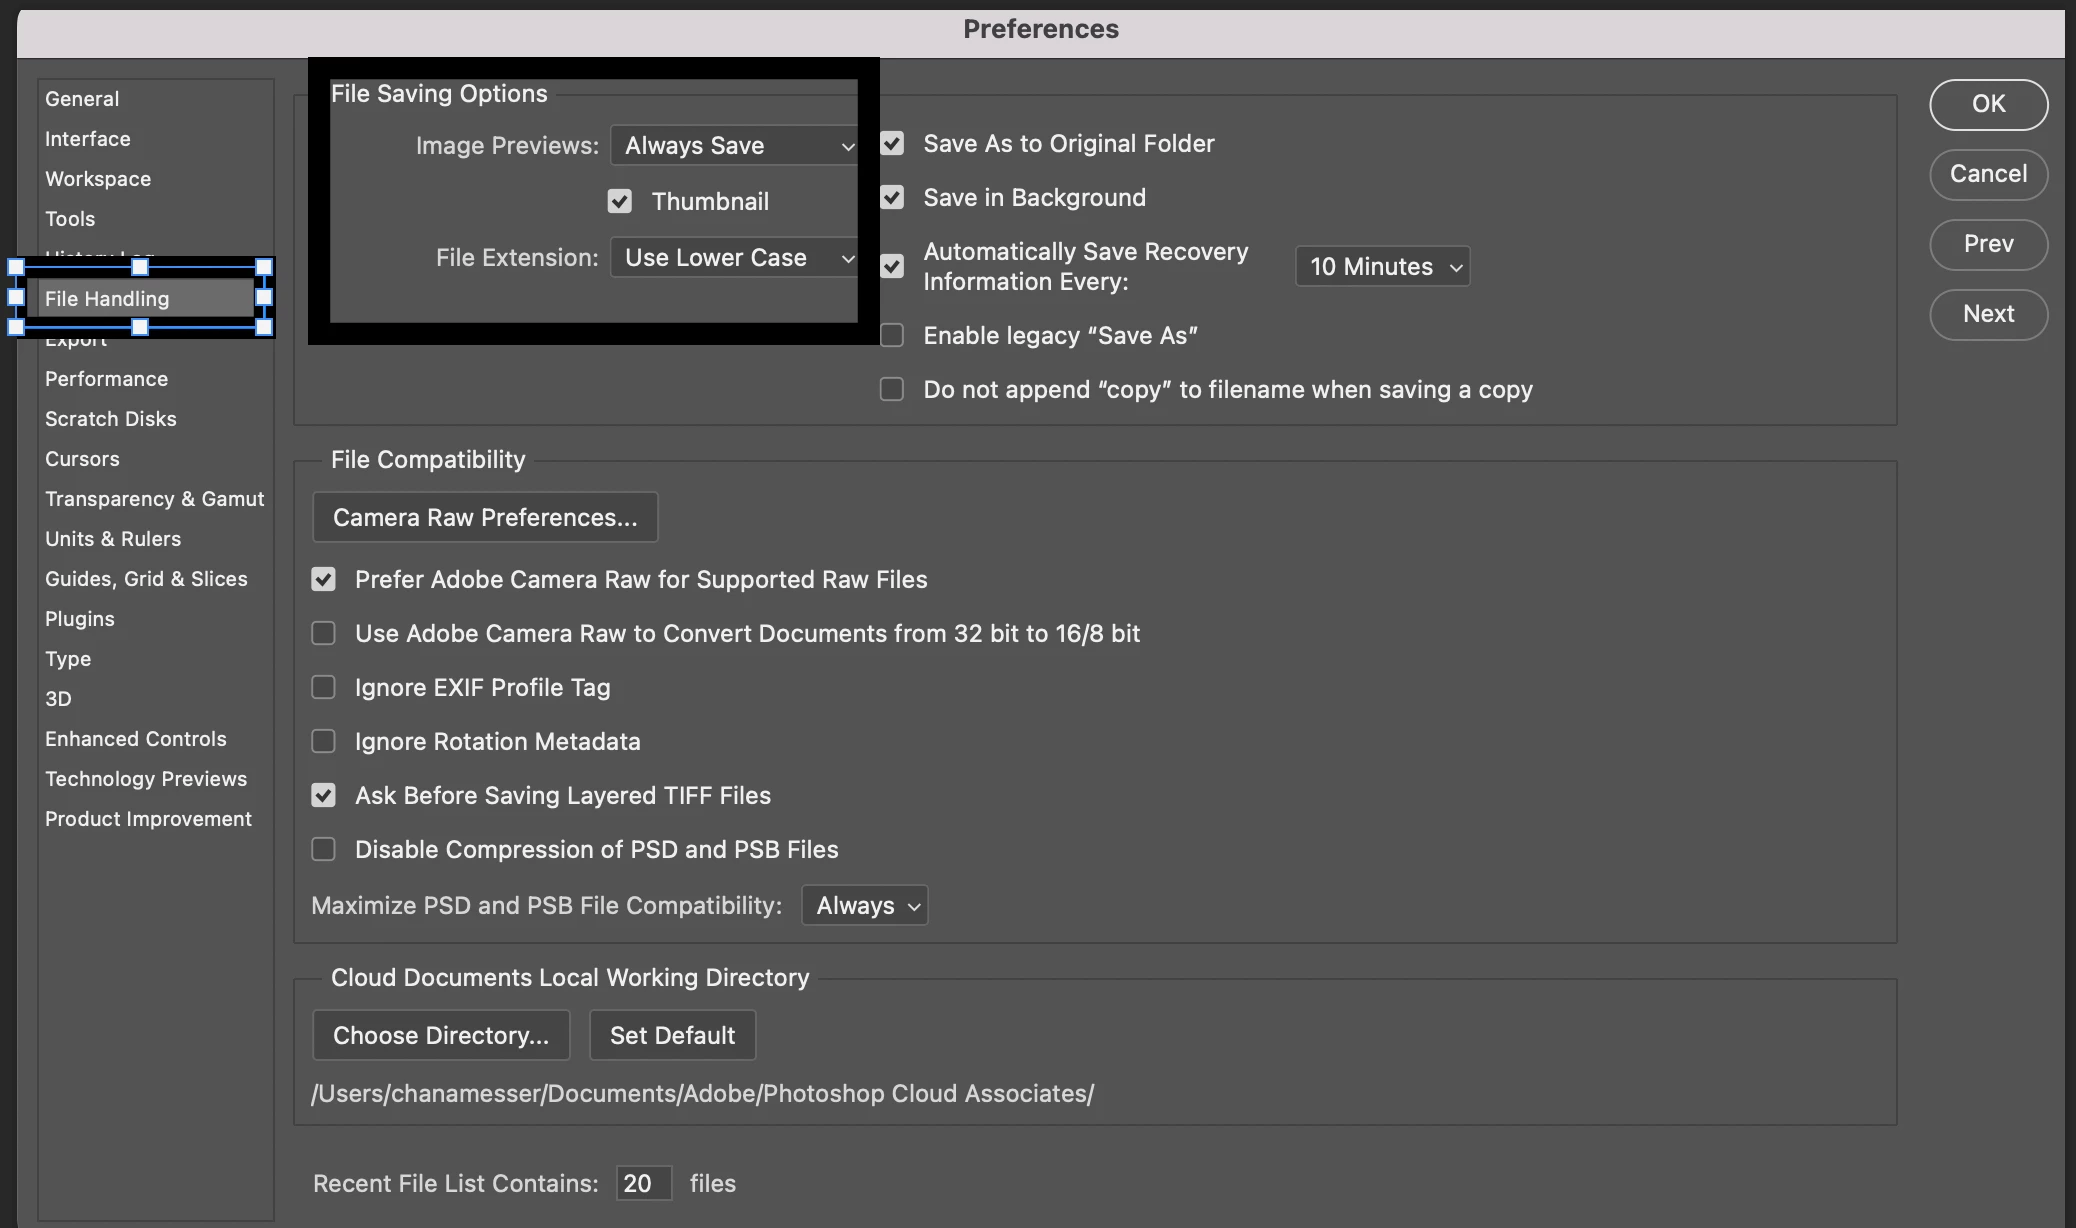This screenshot has height=1228, width=2076.
Task: Click the Set Default button
Action: pyautogui.click(x=672, y=1035)
